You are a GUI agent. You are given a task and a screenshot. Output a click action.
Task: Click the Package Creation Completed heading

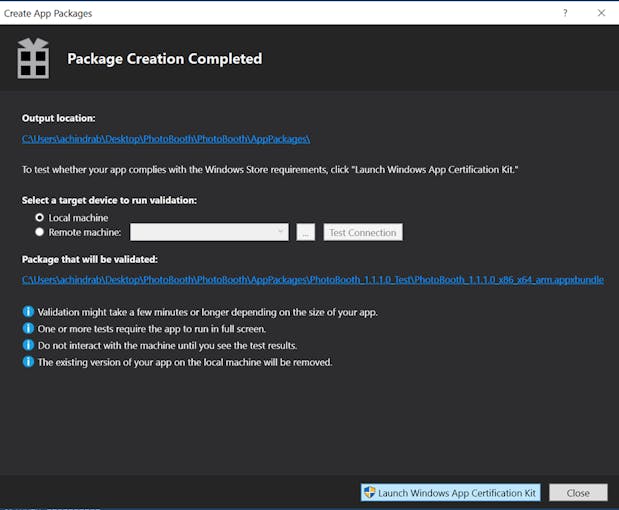165,59
